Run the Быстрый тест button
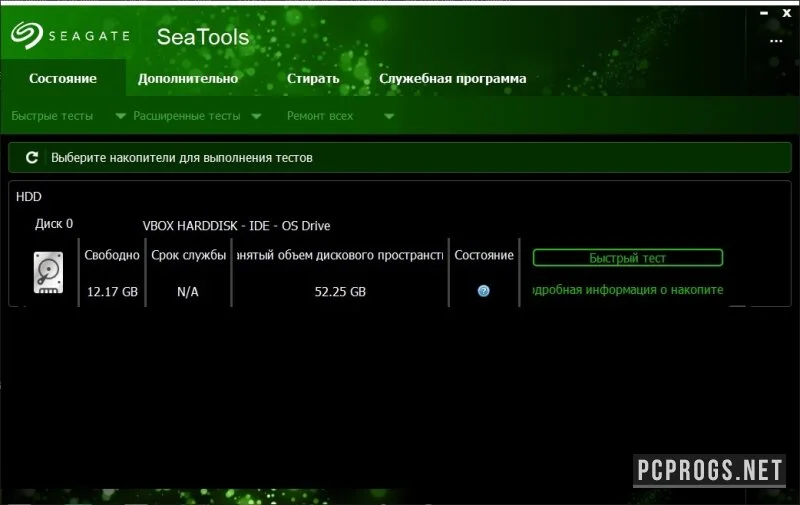The width and height of the screenshot is (800, 505). 628,258
